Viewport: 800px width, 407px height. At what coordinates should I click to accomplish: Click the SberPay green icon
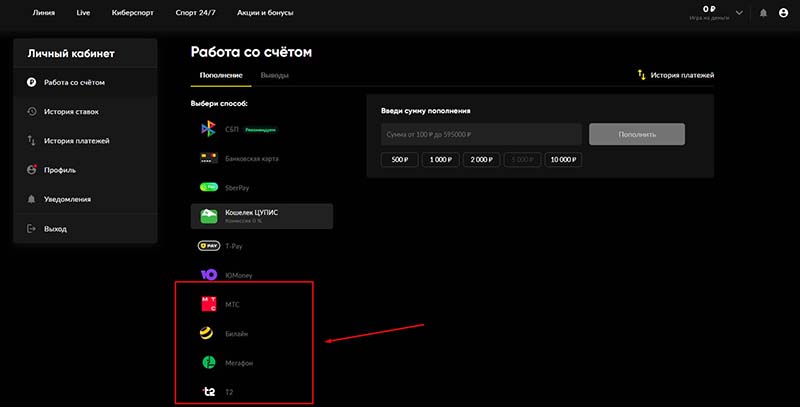pyautogui.click(x=209, y=187)
